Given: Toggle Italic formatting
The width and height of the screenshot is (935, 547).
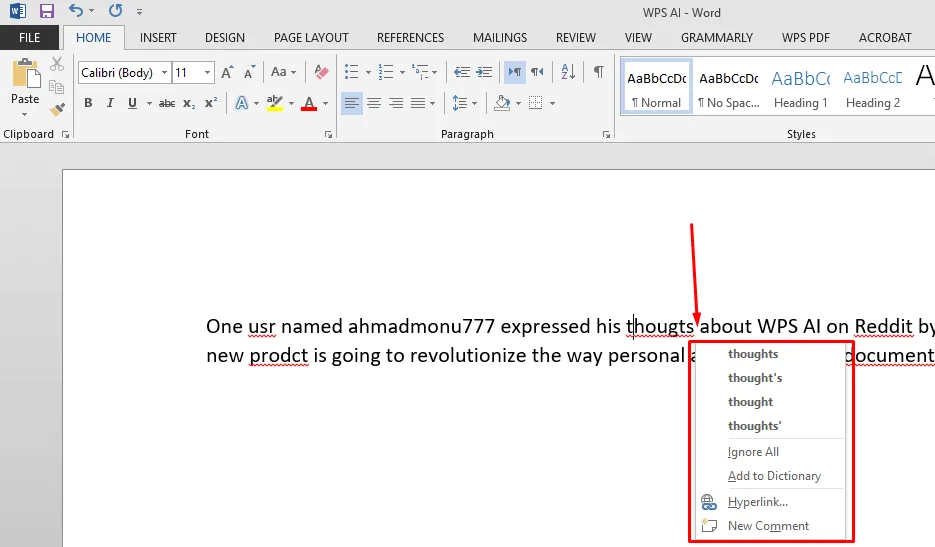Looking at the screenshot, I should tap(109, 103).
